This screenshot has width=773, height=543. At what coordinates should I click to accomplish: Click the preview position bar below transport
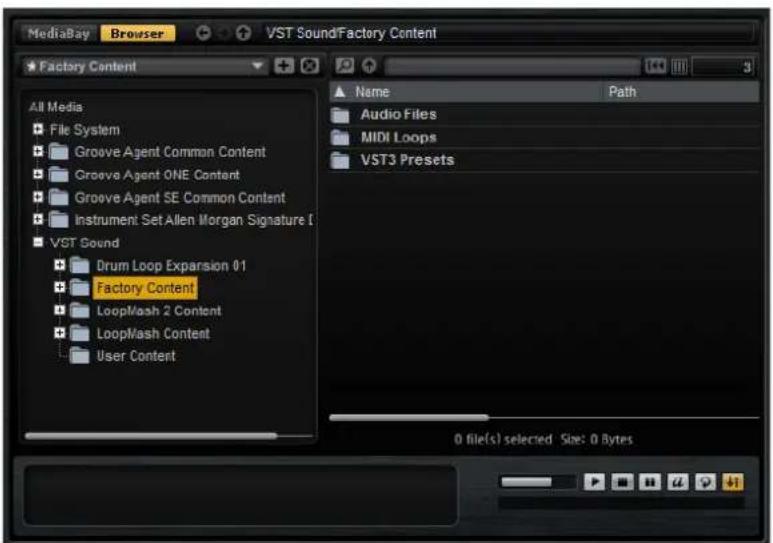coord(622,503)
